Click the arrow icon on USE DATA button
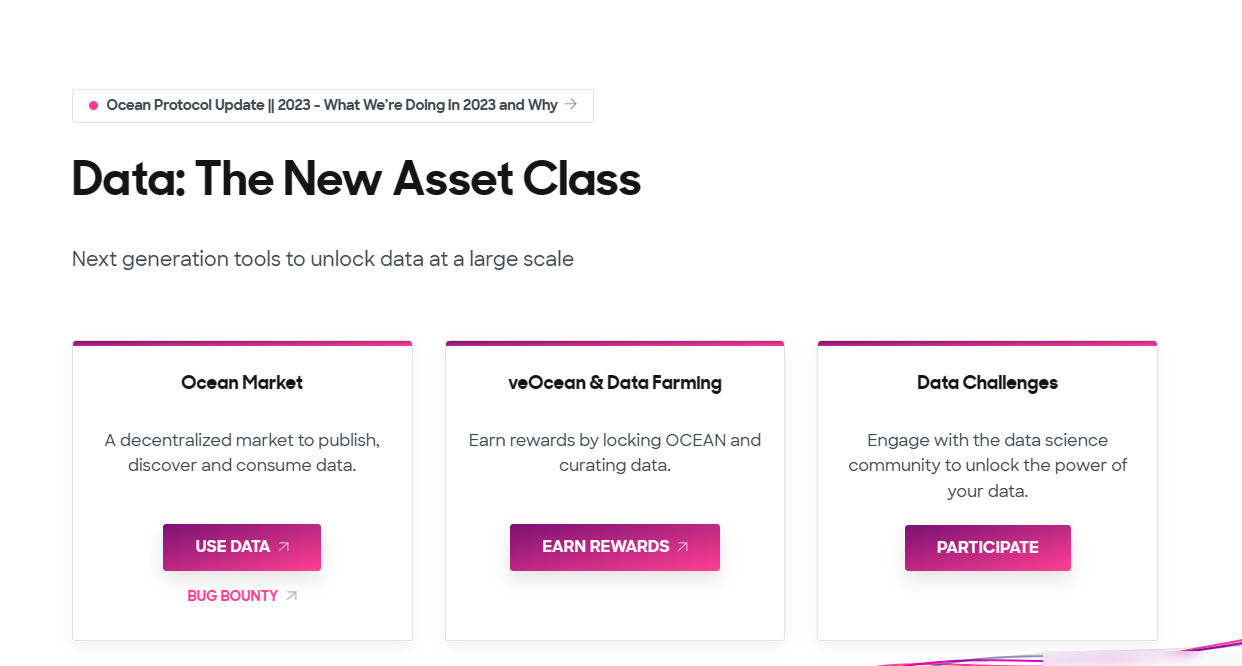This screenshot has width=1242, height=666. 283,547
